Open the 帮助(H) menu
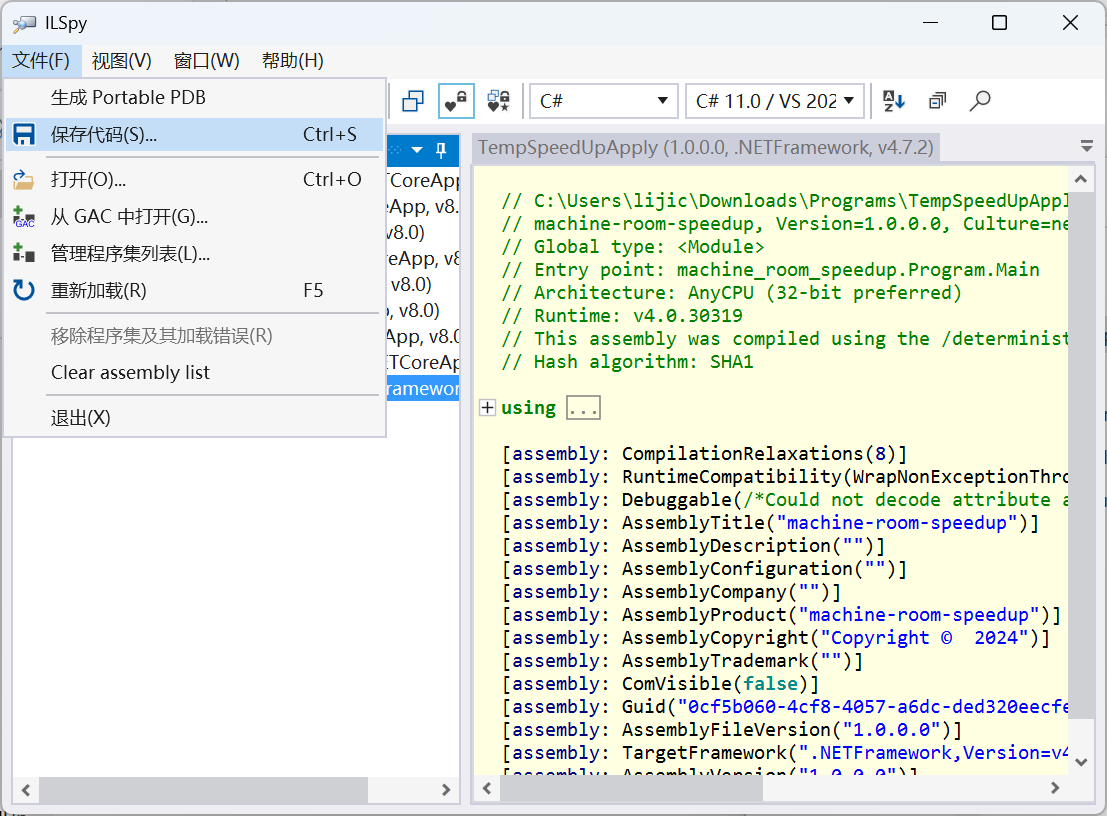The width and height of the screenshot is (1107, 816). point(292,61)
